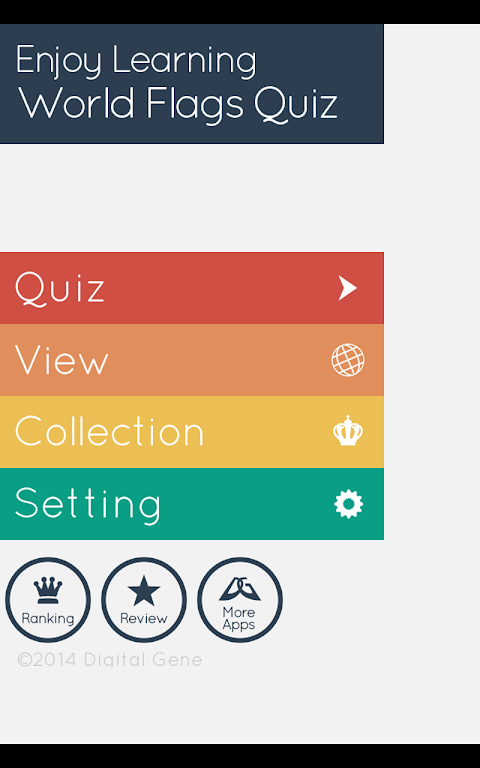Tap the crown icon inside the Ranking circle
This screenshot has width=480, height=768.
point(48,590)
